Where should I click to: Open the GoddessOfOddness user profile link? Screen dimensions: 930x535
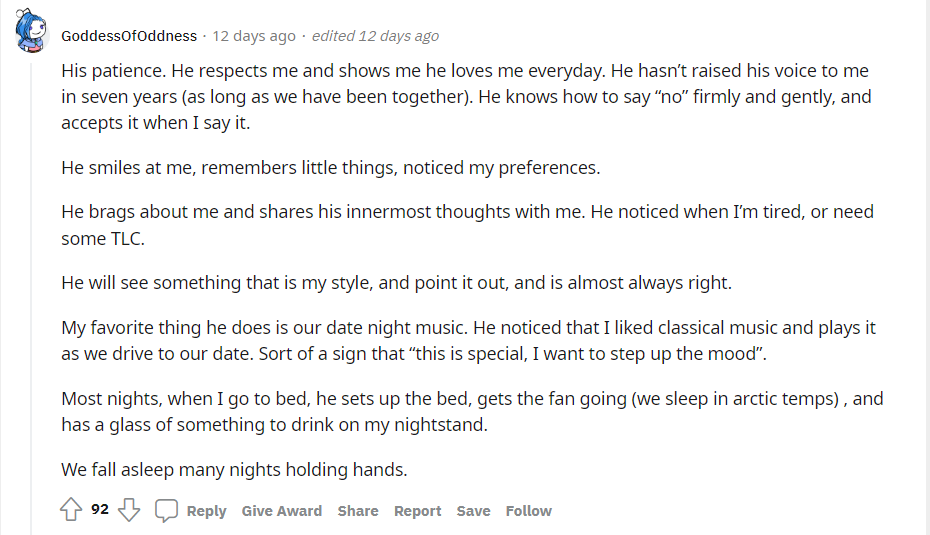click(129, 36)
